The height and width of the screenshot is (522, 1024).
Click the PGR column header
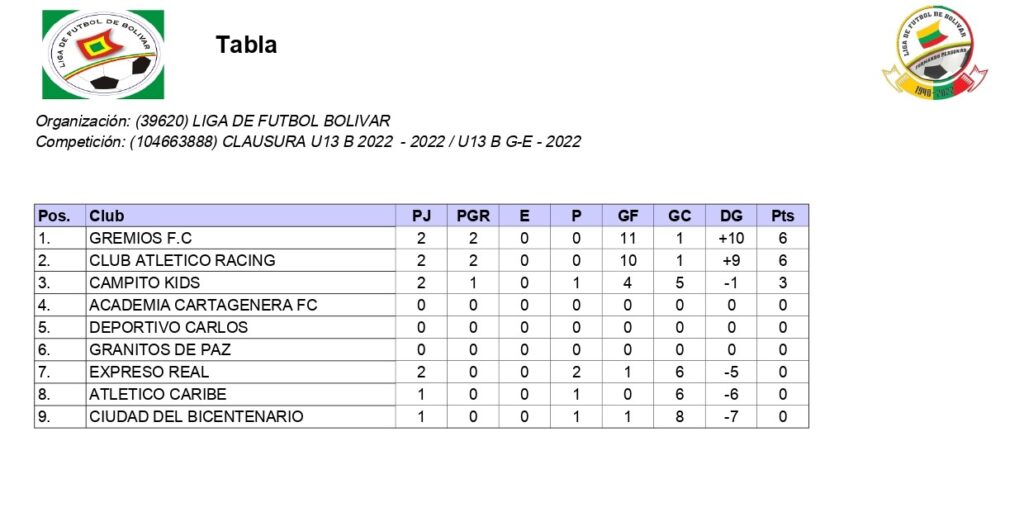pyautogui.click(x=473, y=216)
